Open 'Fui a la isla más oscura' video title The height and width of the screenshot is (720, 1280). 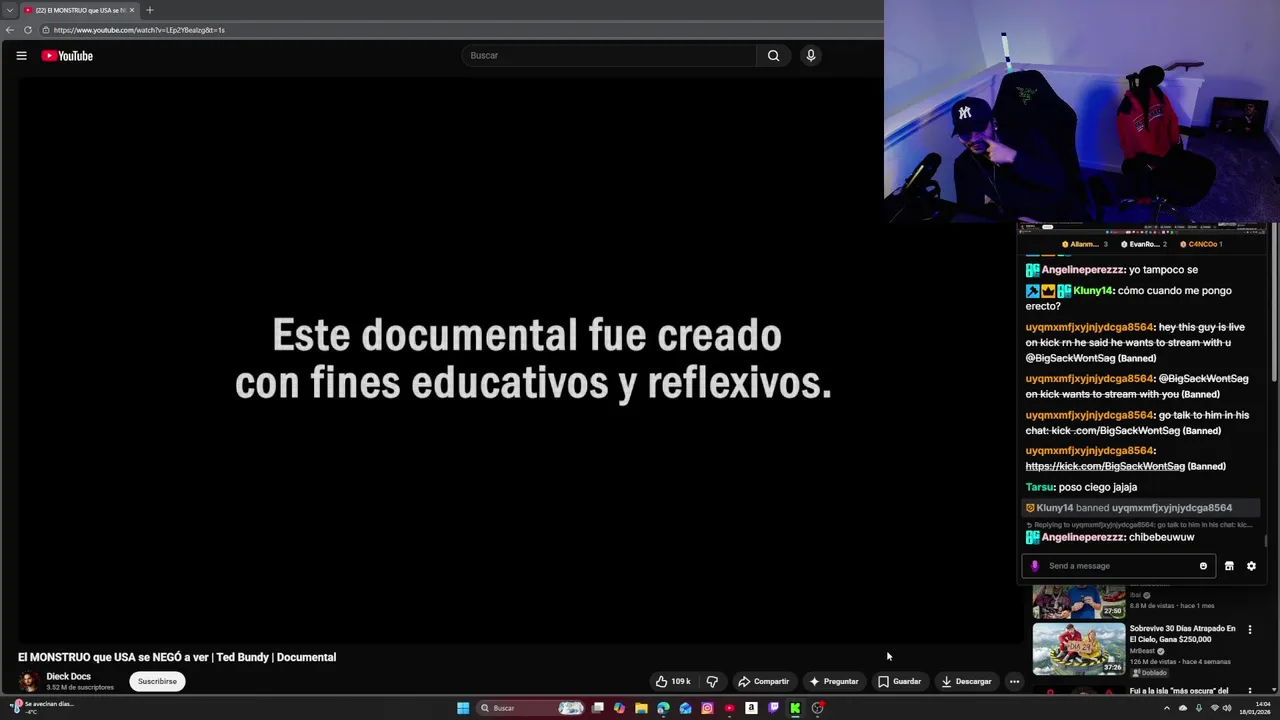click(1178, 691)
